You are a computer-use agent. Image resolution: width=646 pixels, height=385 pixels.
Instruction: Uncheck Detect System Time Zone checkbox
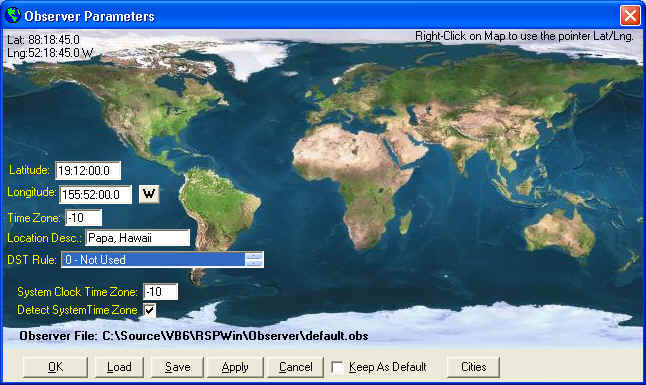click(x=150, y=310)
